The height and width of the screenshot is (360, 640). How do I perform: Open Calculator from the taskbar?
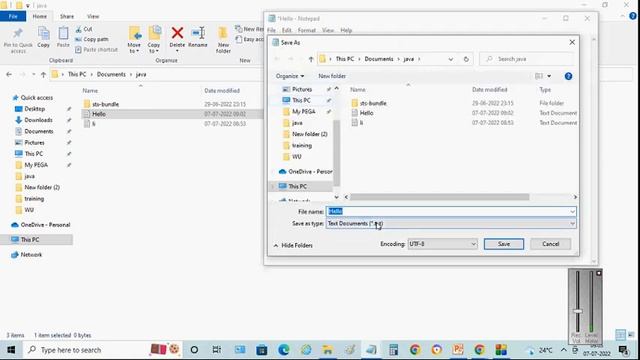393,350
